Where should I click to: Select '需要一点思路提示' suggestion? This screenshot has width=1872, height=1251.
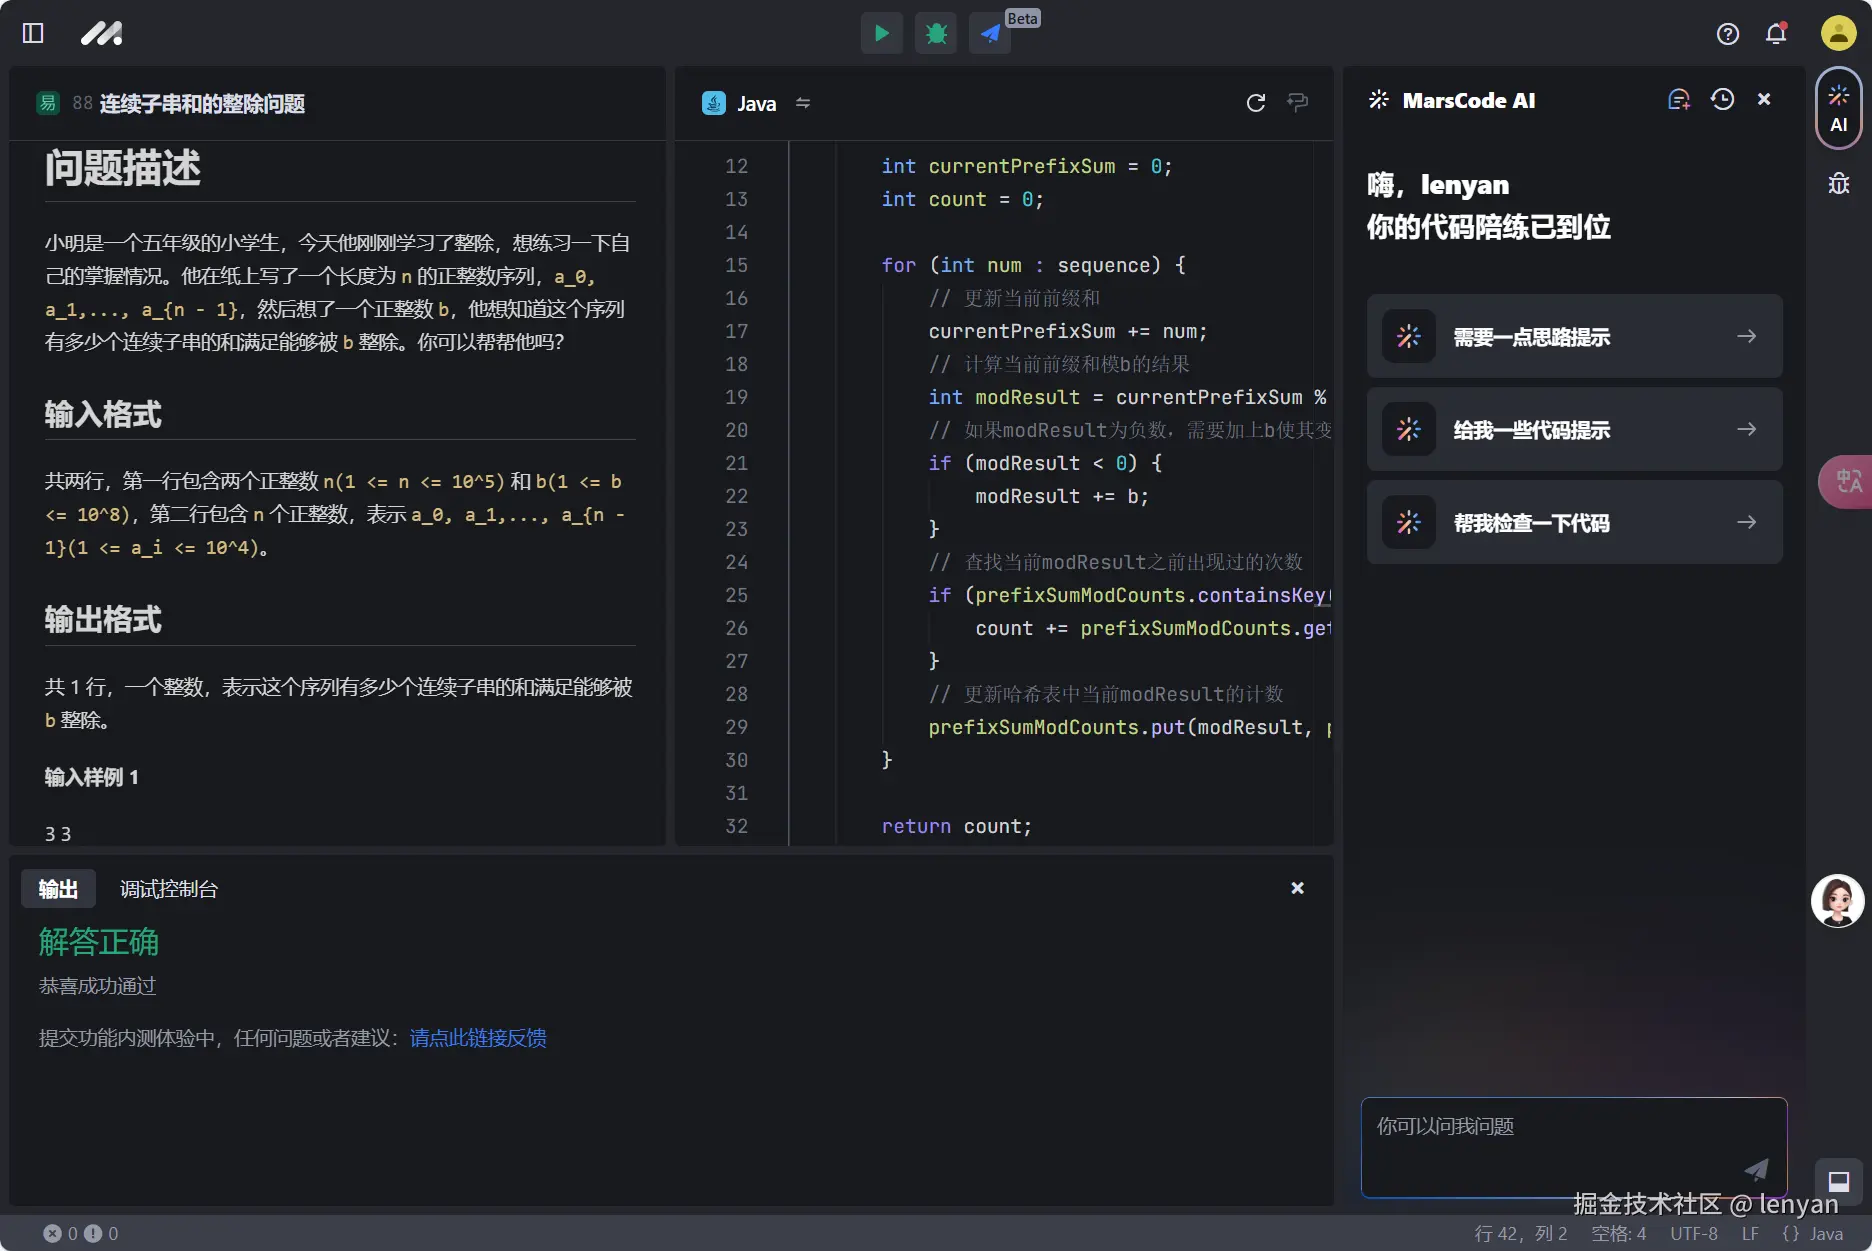(x=1574, y=336)
